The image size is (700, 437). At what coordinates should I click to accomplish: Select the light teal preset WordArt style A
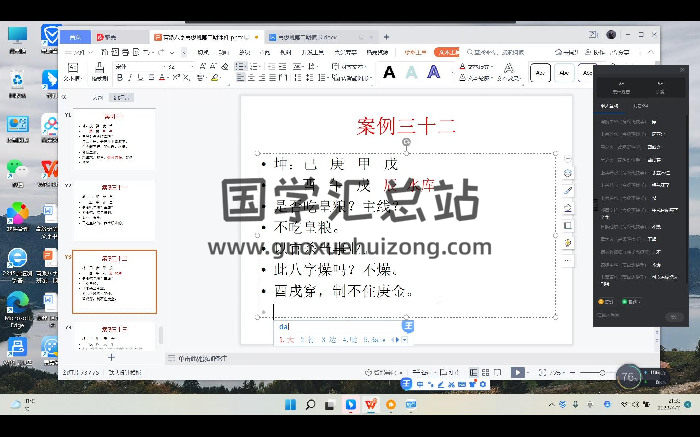tap(411, 72)
